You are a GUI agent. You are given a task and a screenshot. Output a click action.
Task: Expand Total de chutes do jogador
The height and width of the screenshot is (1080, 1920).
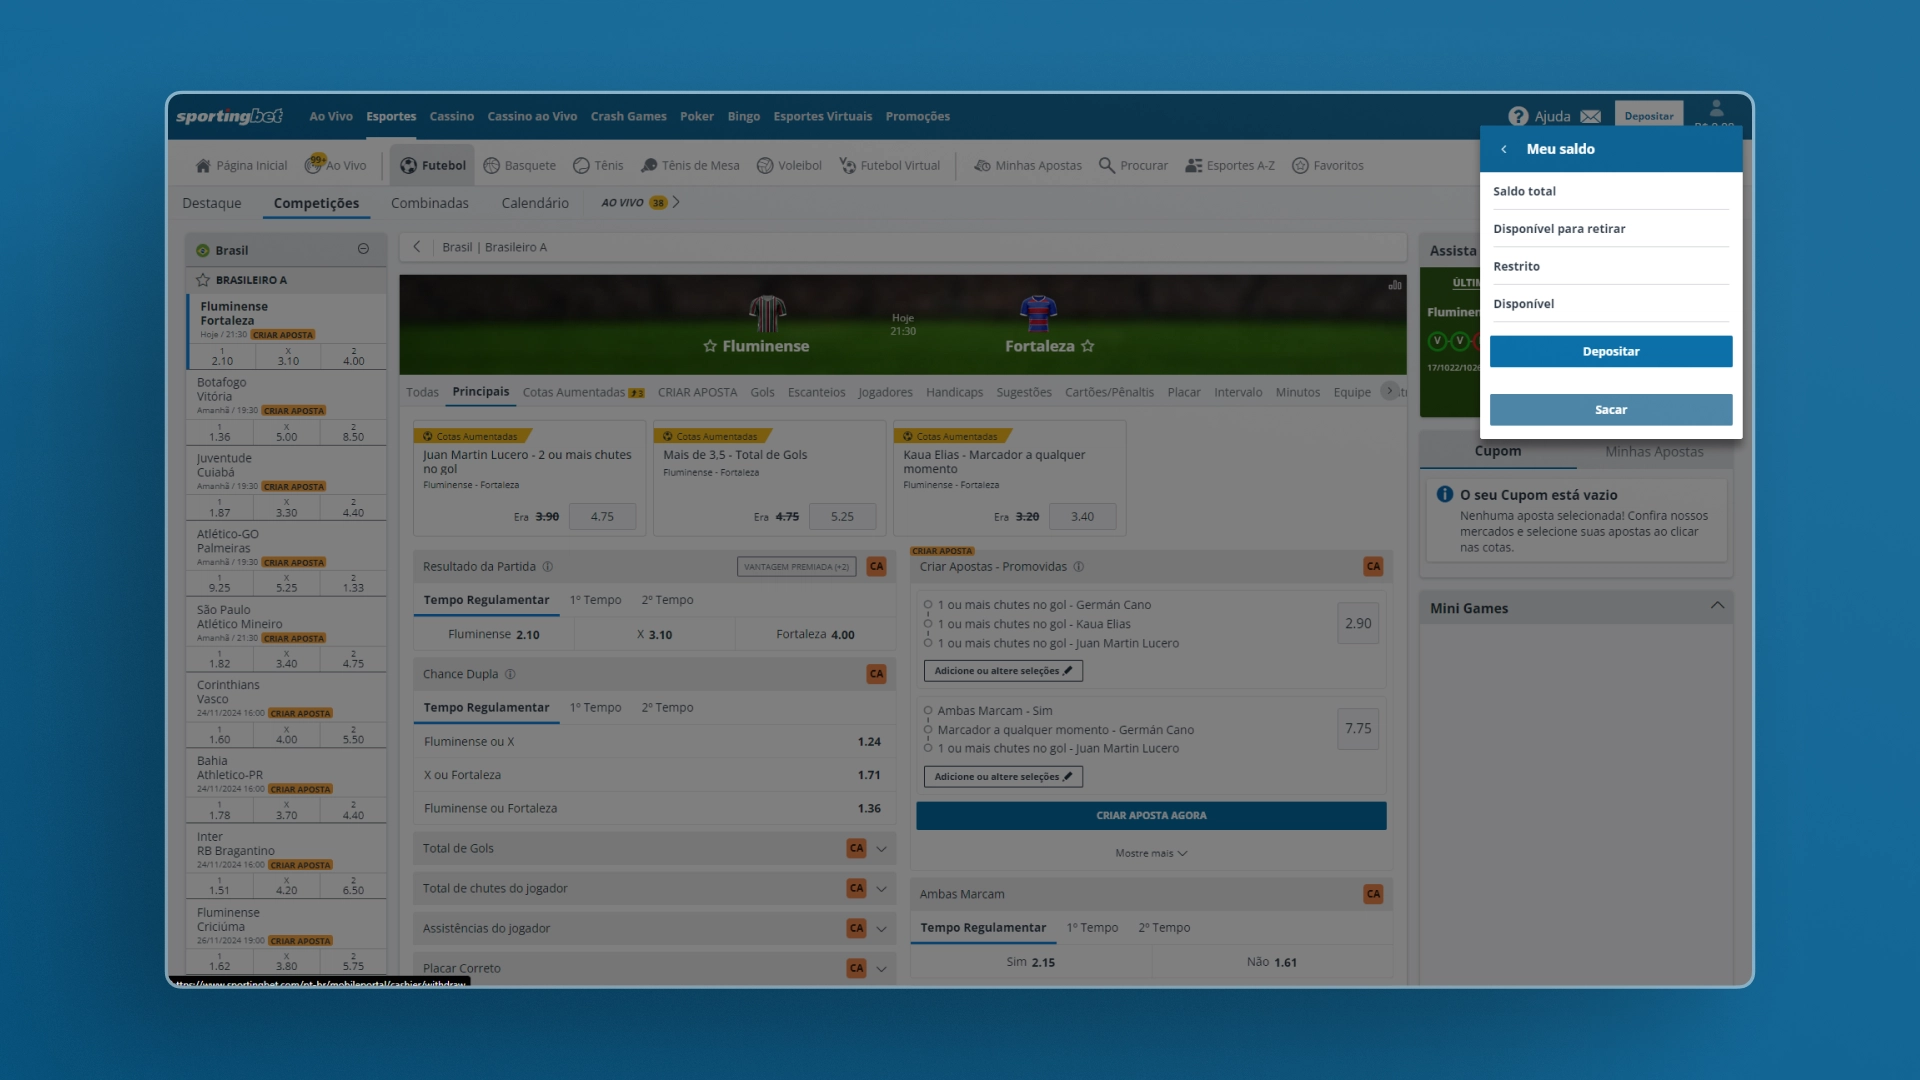(x=881, y=889)
